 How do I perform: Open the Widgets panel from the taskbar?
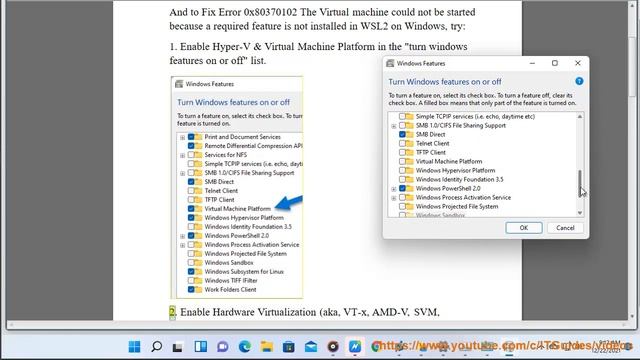point(200,347)
